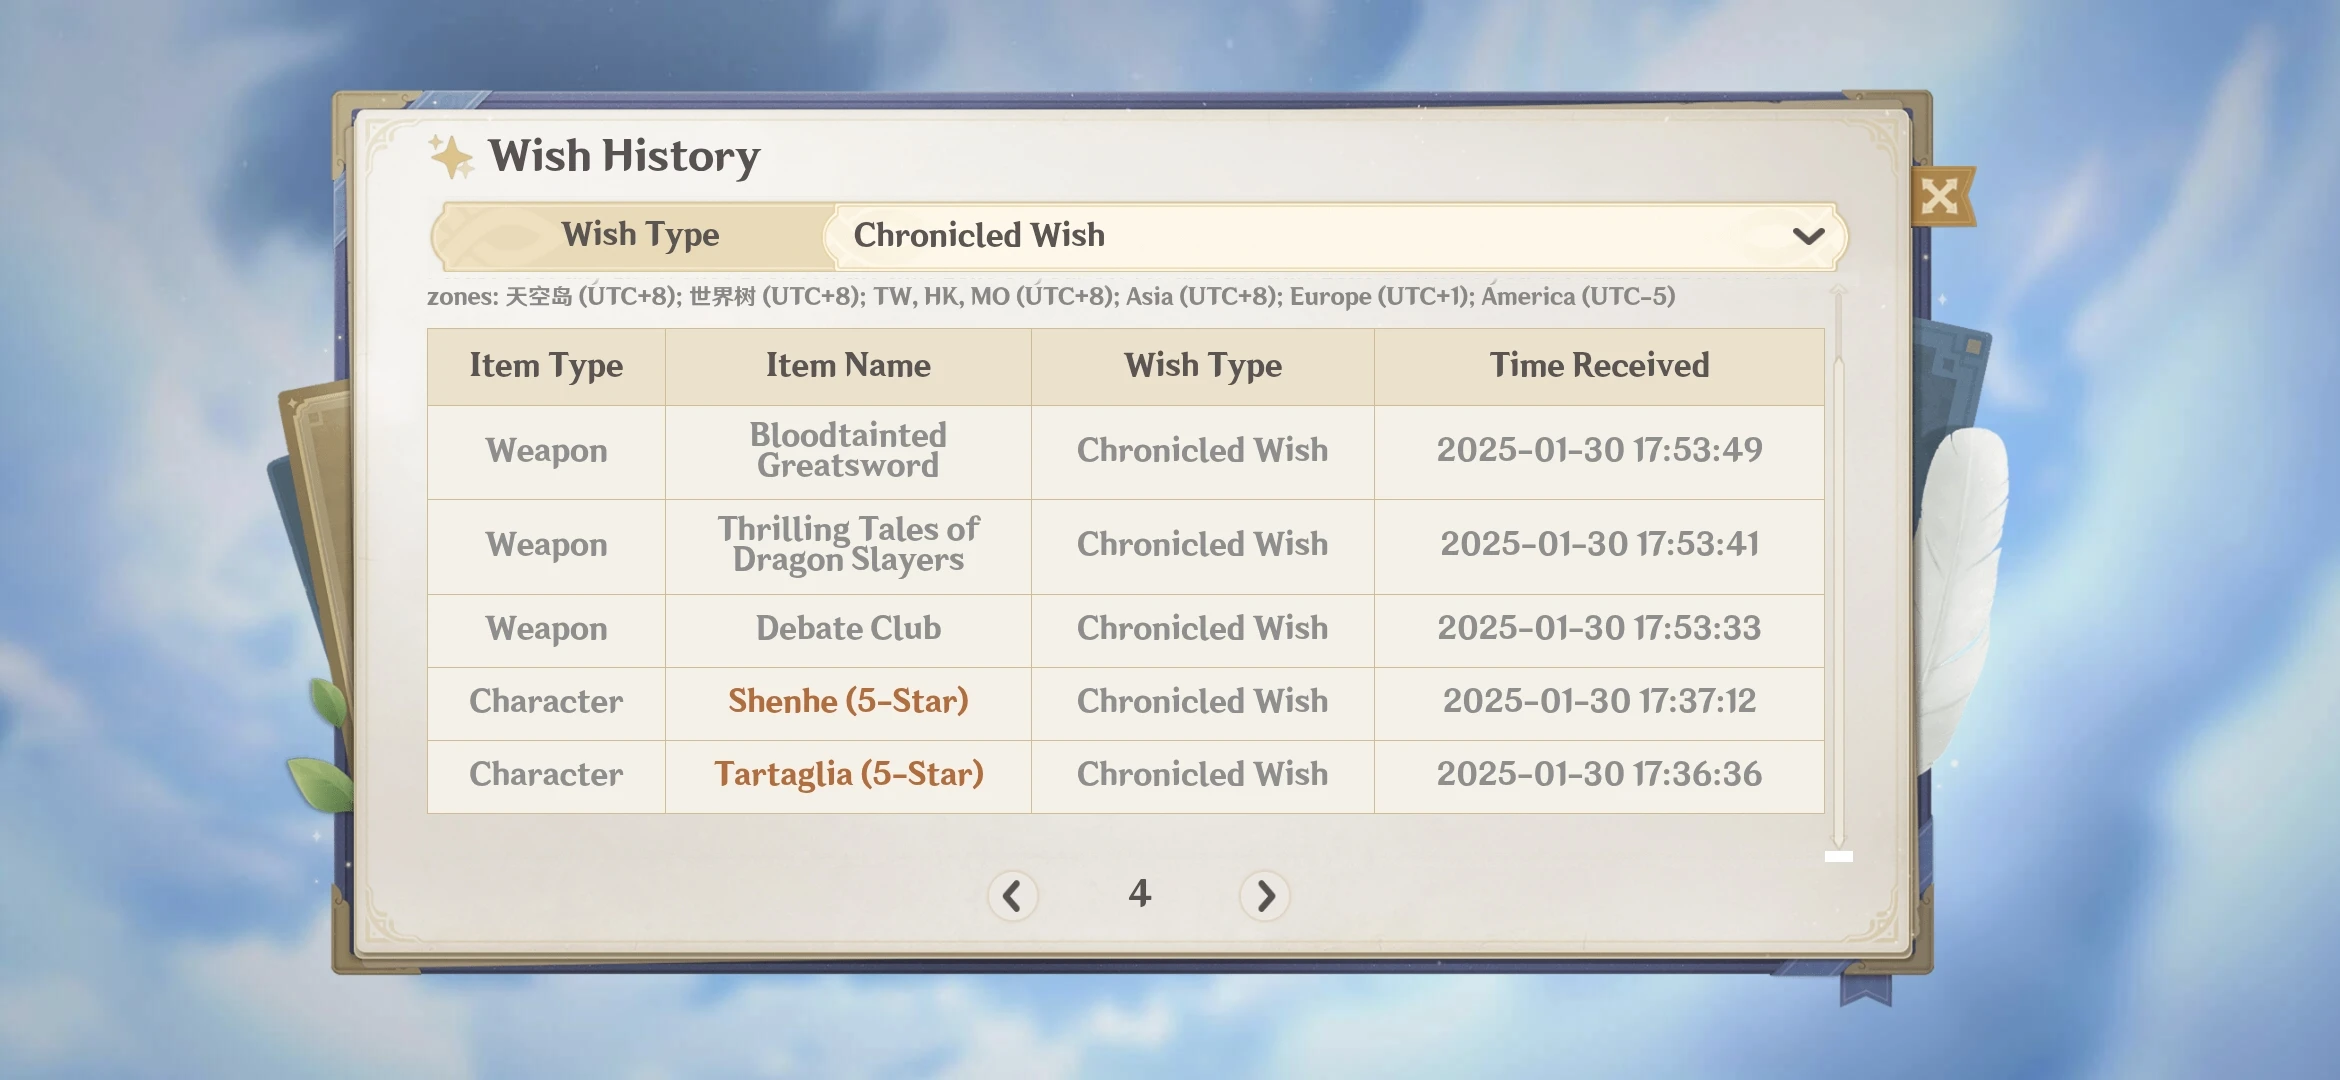This screenshot has width=2340, height=1080.
Task: Click the vertical scrollbar on the right
Action: pos(1837,570)
